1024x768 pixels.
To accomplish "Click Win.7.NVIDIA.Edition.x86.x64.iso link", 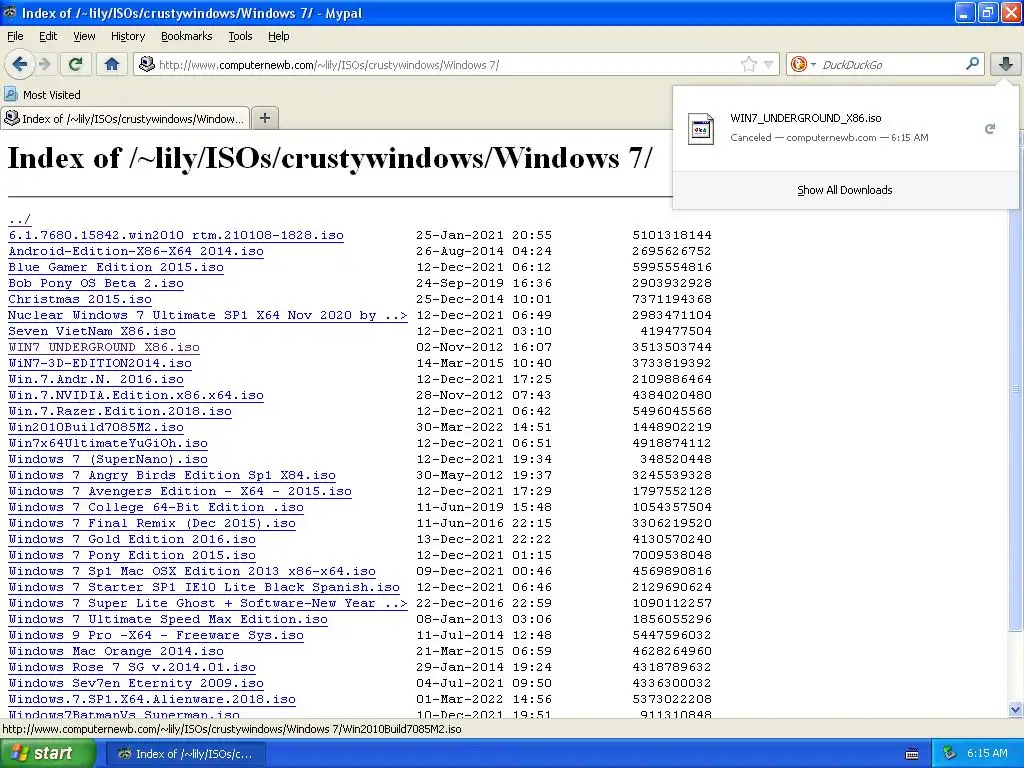I will click(x=136, y=395).
